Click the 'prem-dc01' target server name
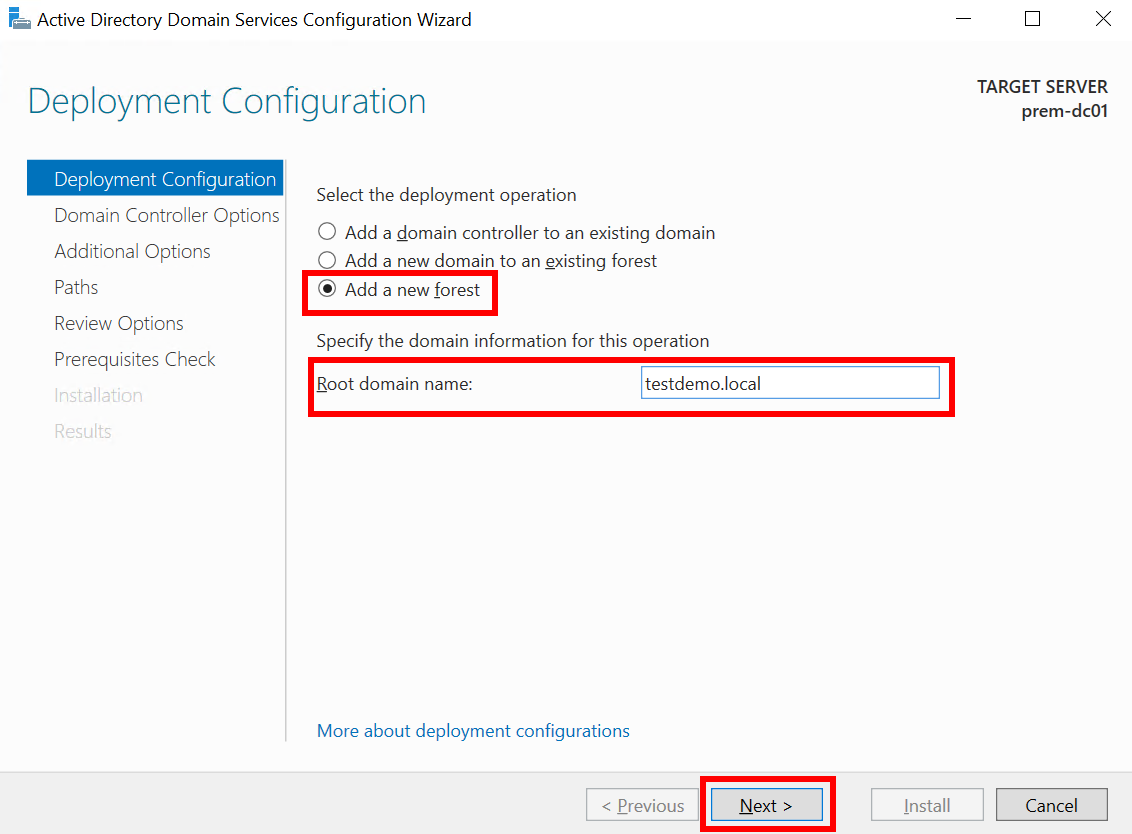 click(x=1064, y=111)
